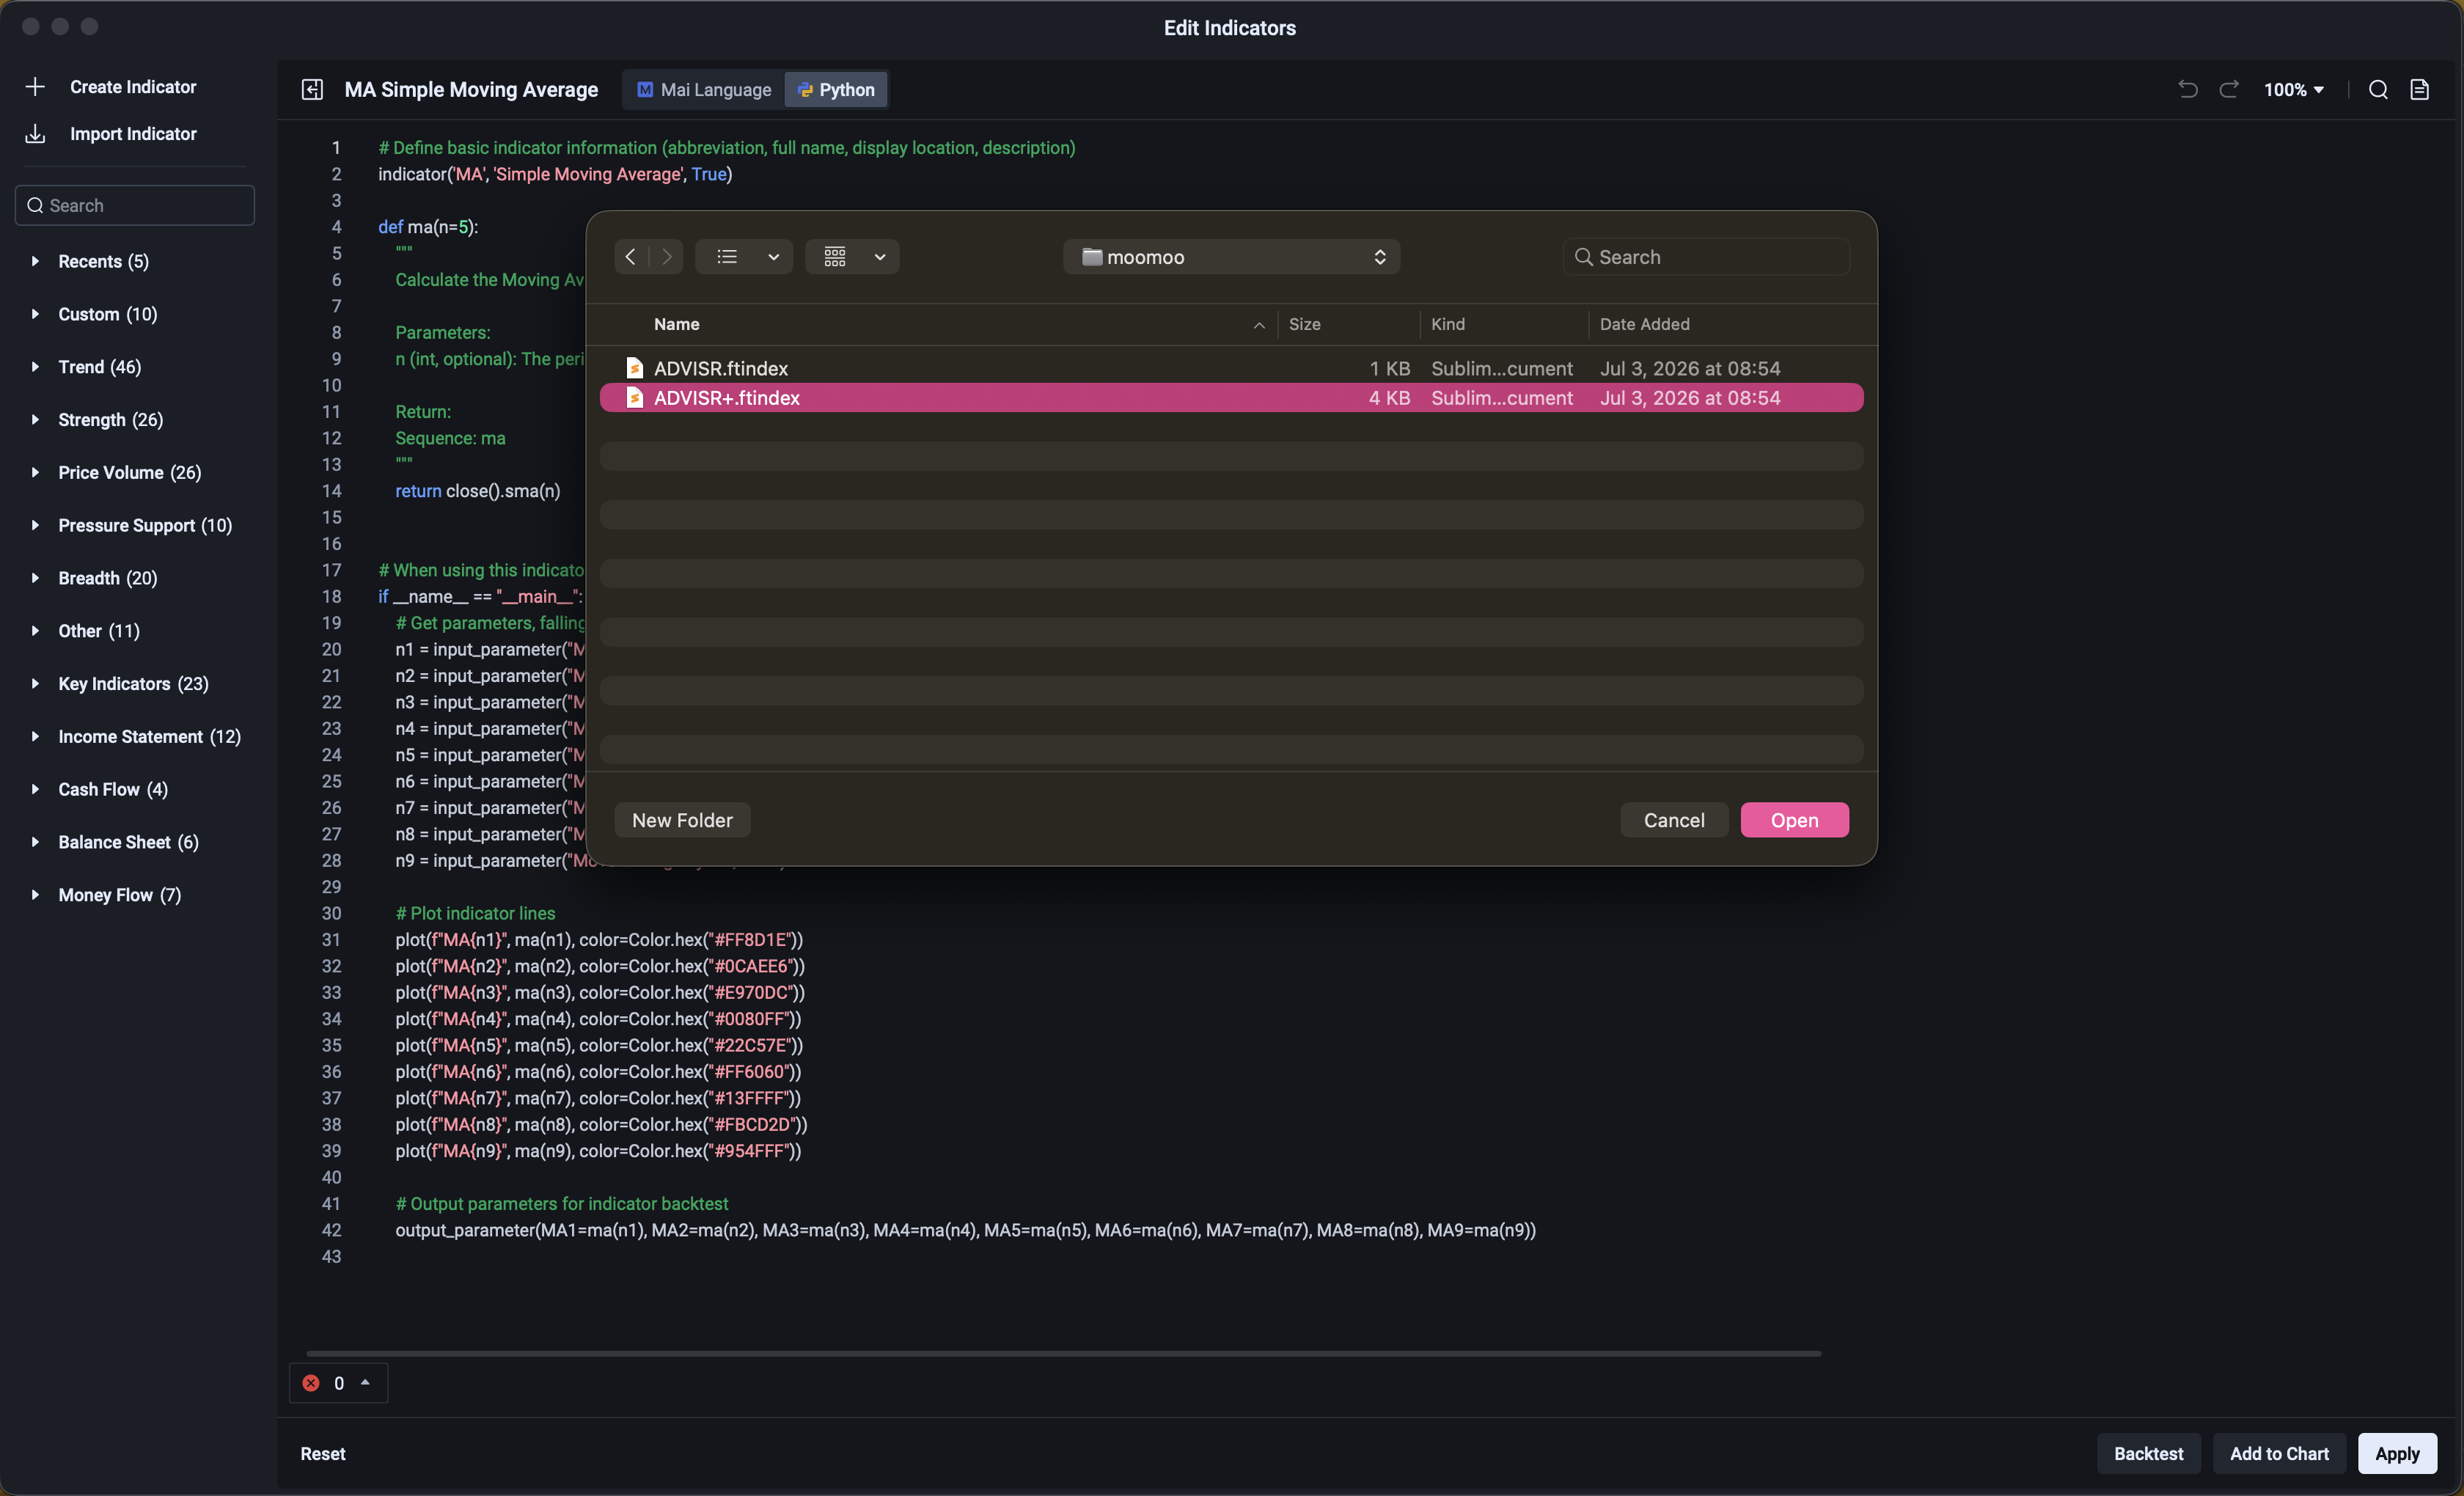Open the editor search magnifier icon
The image size is (2464, 1496).
tap(2378, 90)
